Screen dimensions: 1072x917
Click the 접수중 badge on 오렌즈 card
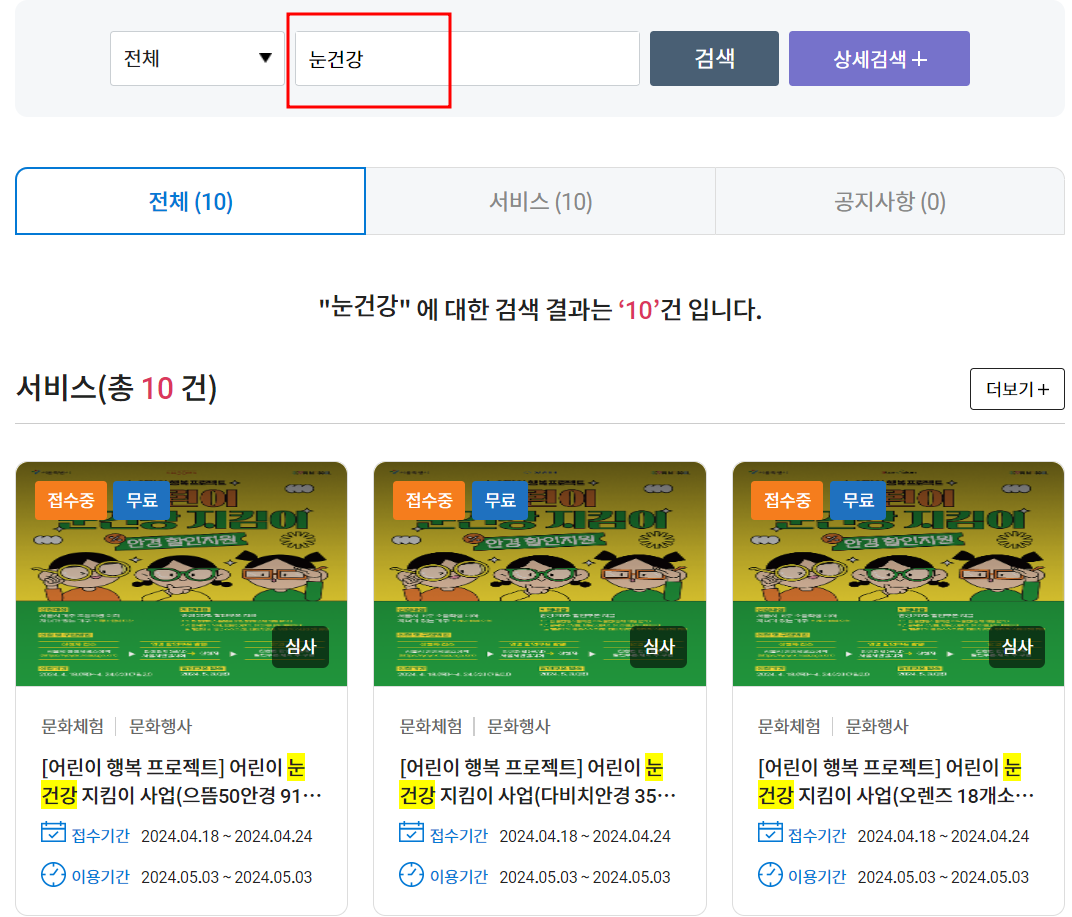(788, 500)
